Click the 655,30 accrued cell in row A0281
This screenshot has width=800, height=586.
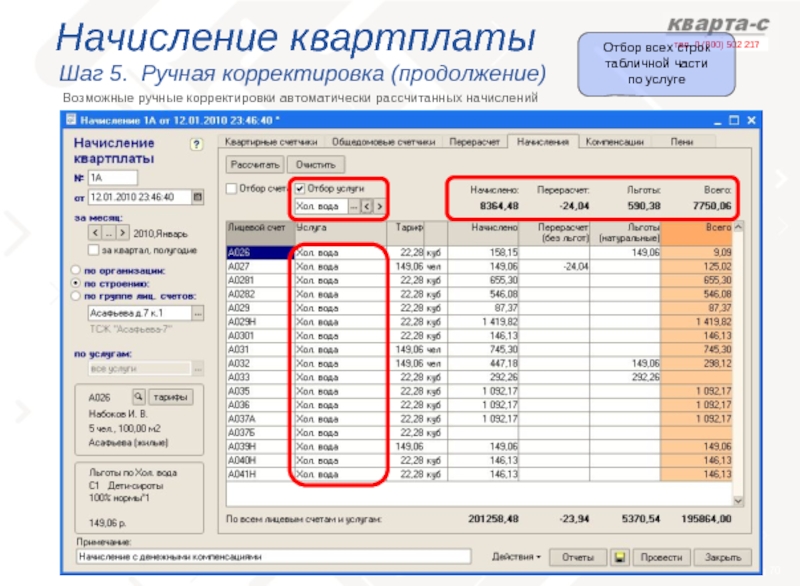[x=483, y=280]
